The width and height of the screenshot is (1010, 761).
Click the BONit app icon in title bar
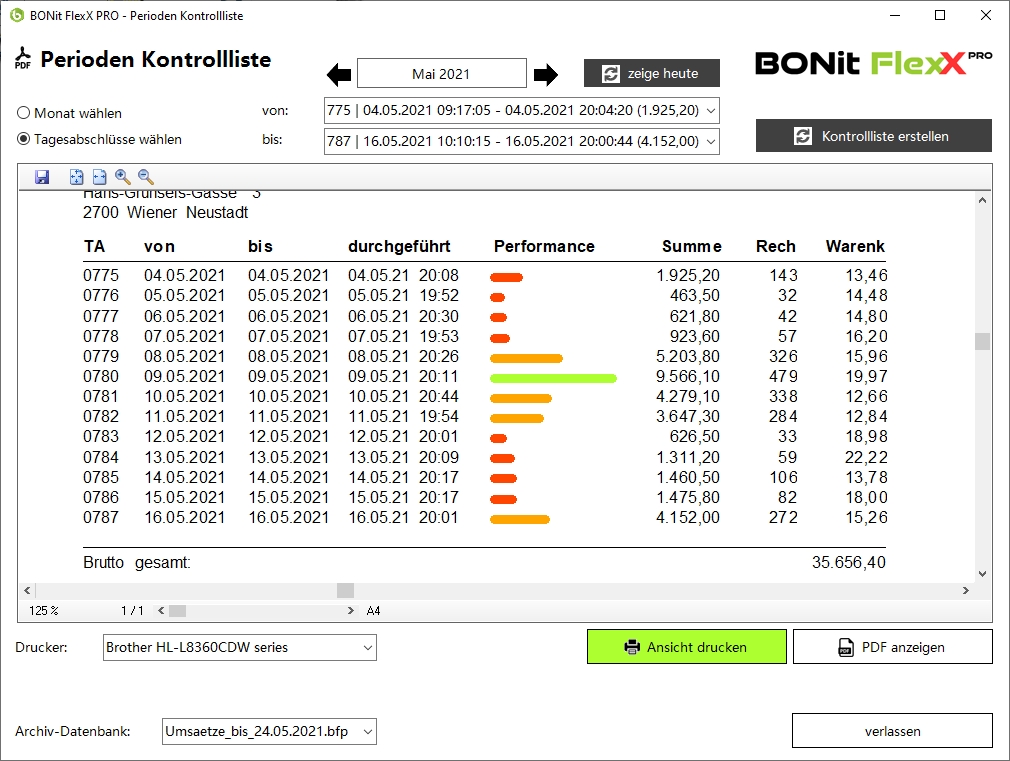[x=17, y=15]
